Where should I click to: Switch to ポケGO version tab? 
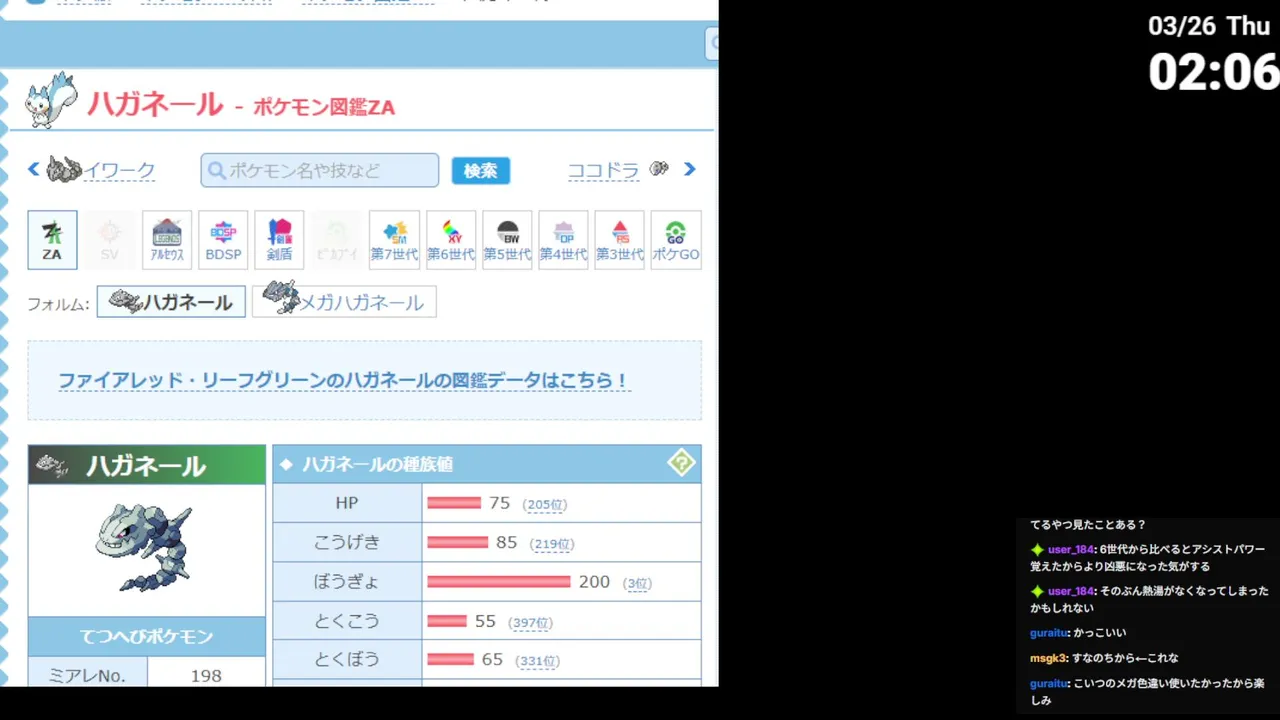click(x=676, y=240)
